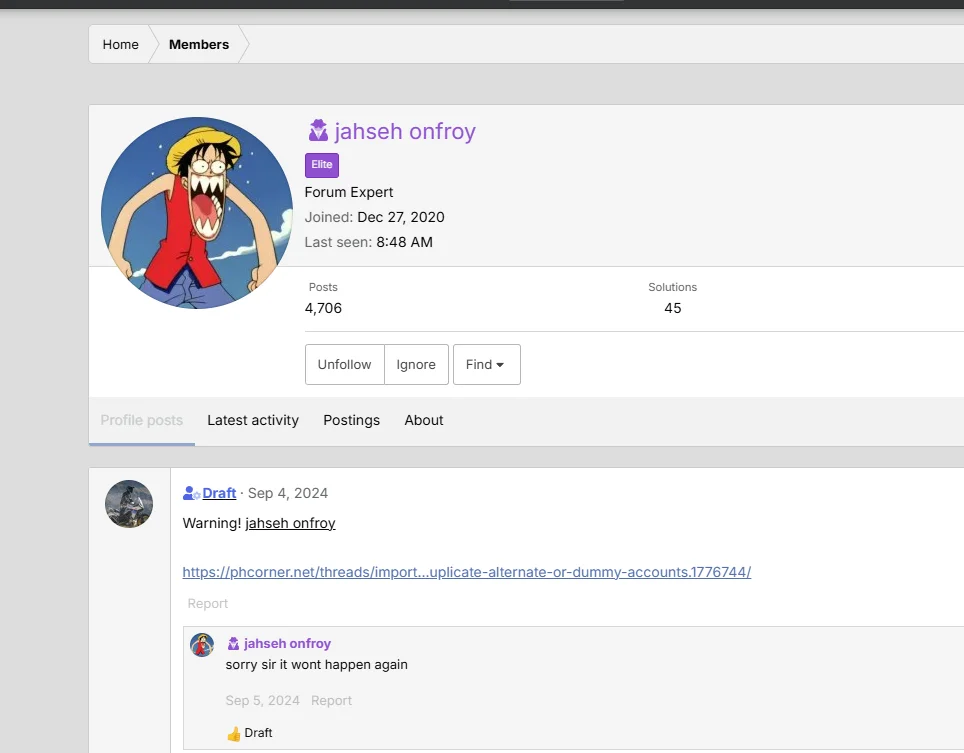The height and width of the screenshot is (753, 964).
Task: Expand the Find dropdown
Action: pos(486,365)
